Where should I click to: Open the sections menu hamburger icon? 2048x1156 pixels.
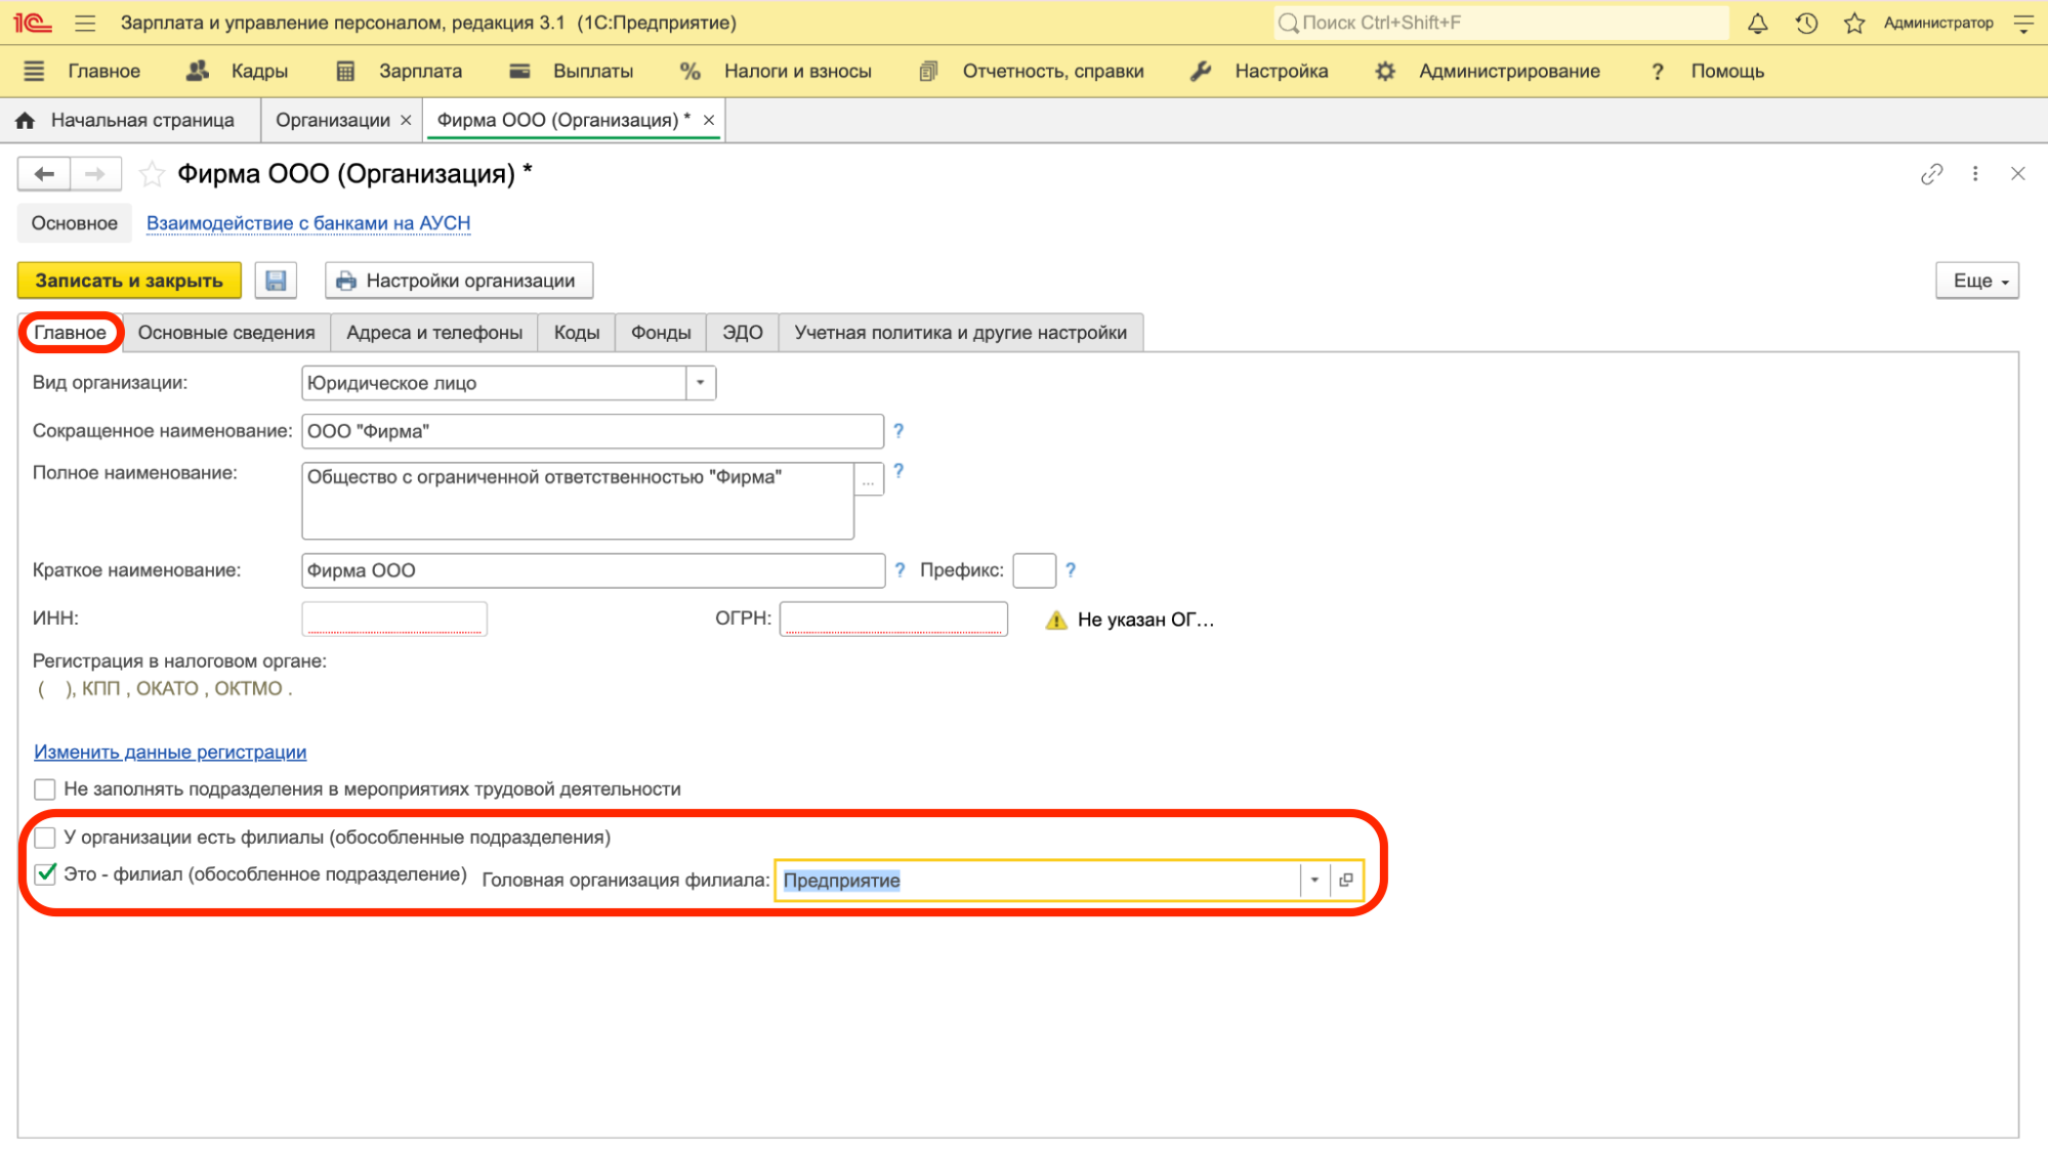pyautogui.click(x=34, y=71)
